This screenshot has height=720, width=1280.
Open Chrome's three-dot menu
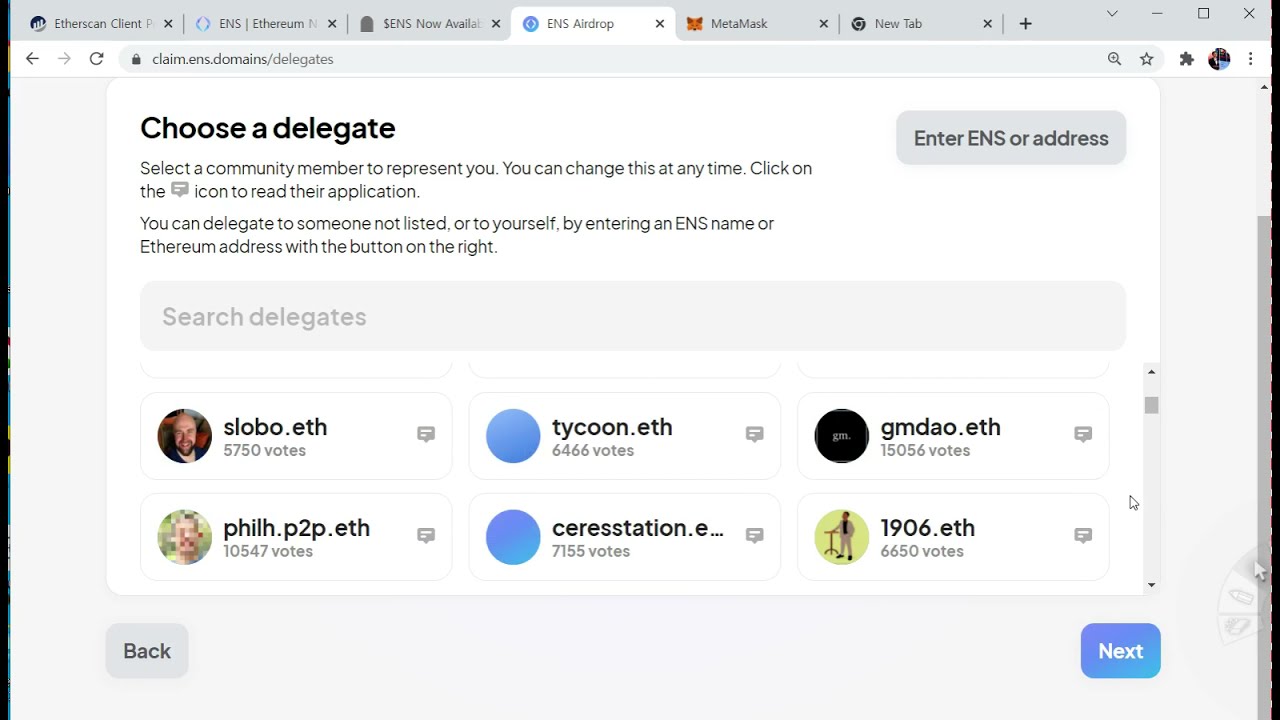pos(1250,59)
